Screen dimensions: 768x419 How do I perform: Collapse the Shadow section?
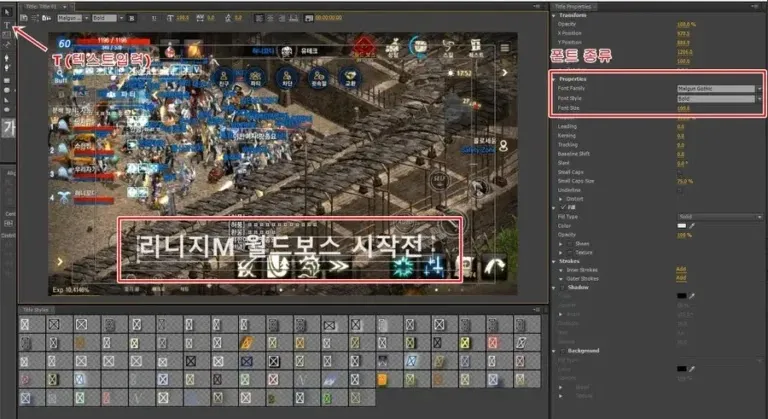[x=554, y=288]
